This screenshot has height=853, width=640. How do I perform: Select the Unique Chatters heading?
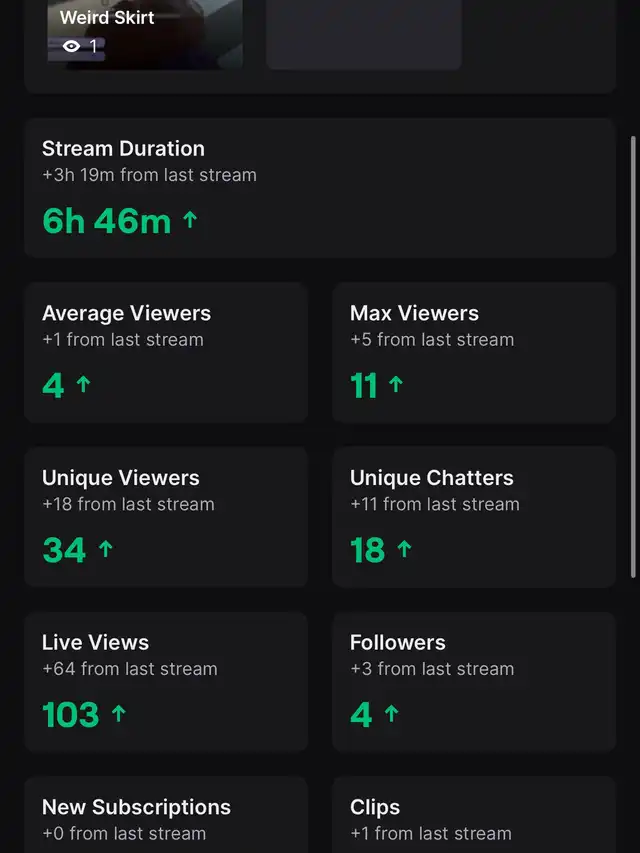[x=432, y=478]
